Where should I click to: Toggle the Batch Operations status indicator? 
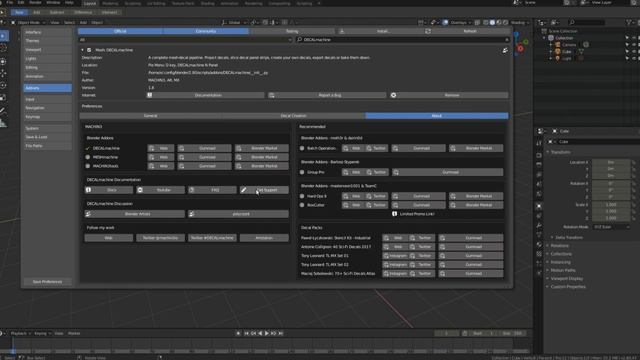pos(302,148)
